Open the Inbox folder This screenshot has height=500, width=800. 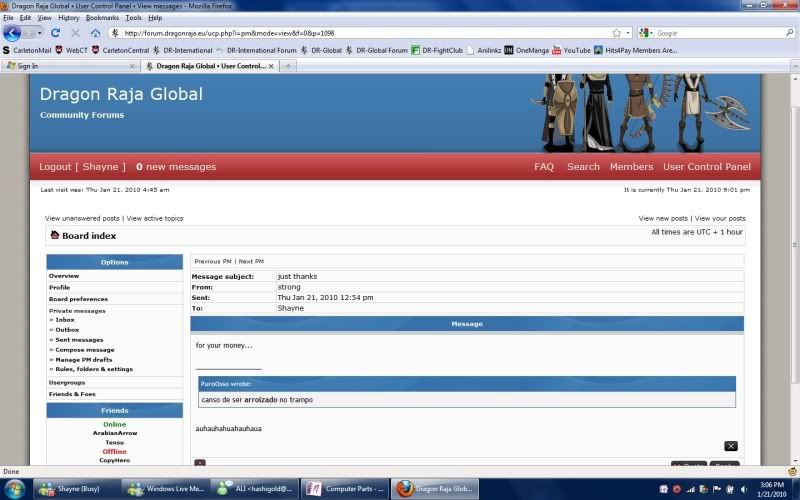(x=65, y=320)
